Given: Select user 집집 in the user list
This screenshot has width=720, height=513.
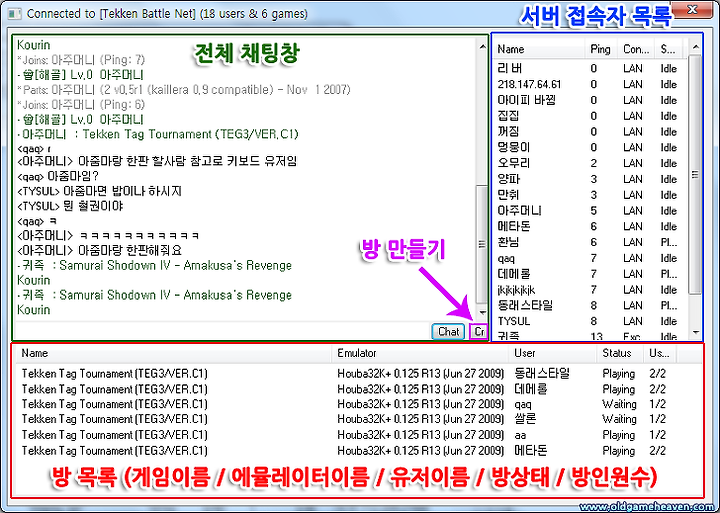Looking at the screenshot, I should click(x=591, y=116).
